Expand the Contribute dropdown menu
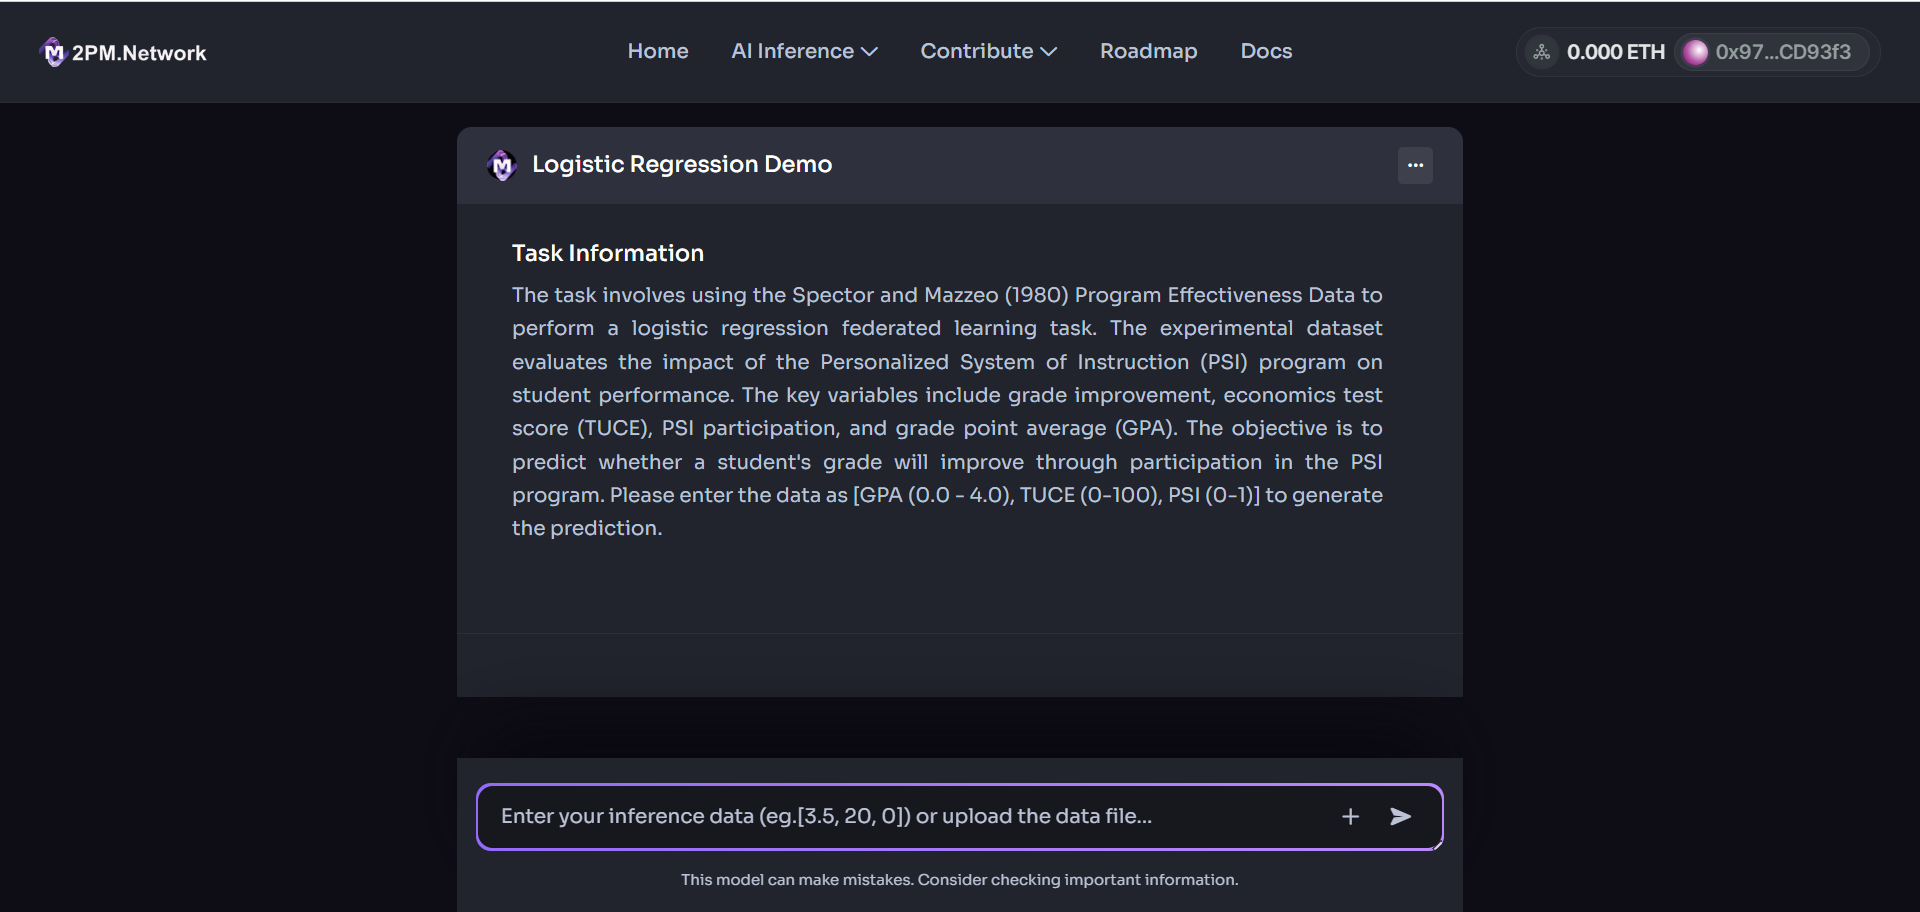Screen dimensions: 1920x912 click(x=988, y=51)
